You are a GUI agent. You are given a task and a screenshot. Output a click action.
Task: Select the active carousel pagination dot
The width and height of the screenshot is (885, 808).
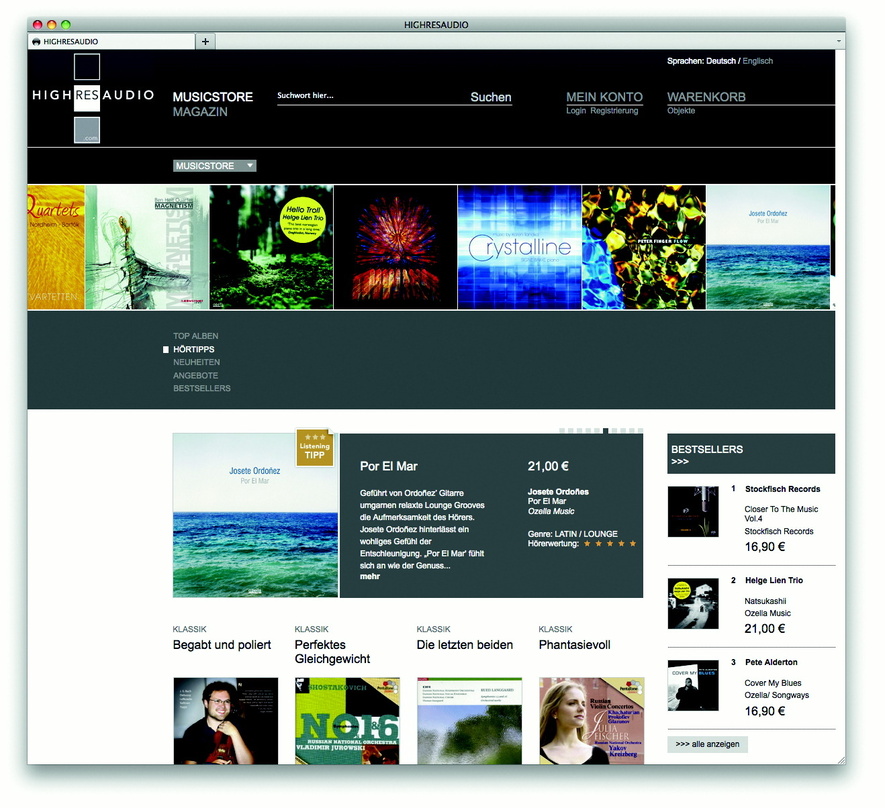[x=606, y=431]
